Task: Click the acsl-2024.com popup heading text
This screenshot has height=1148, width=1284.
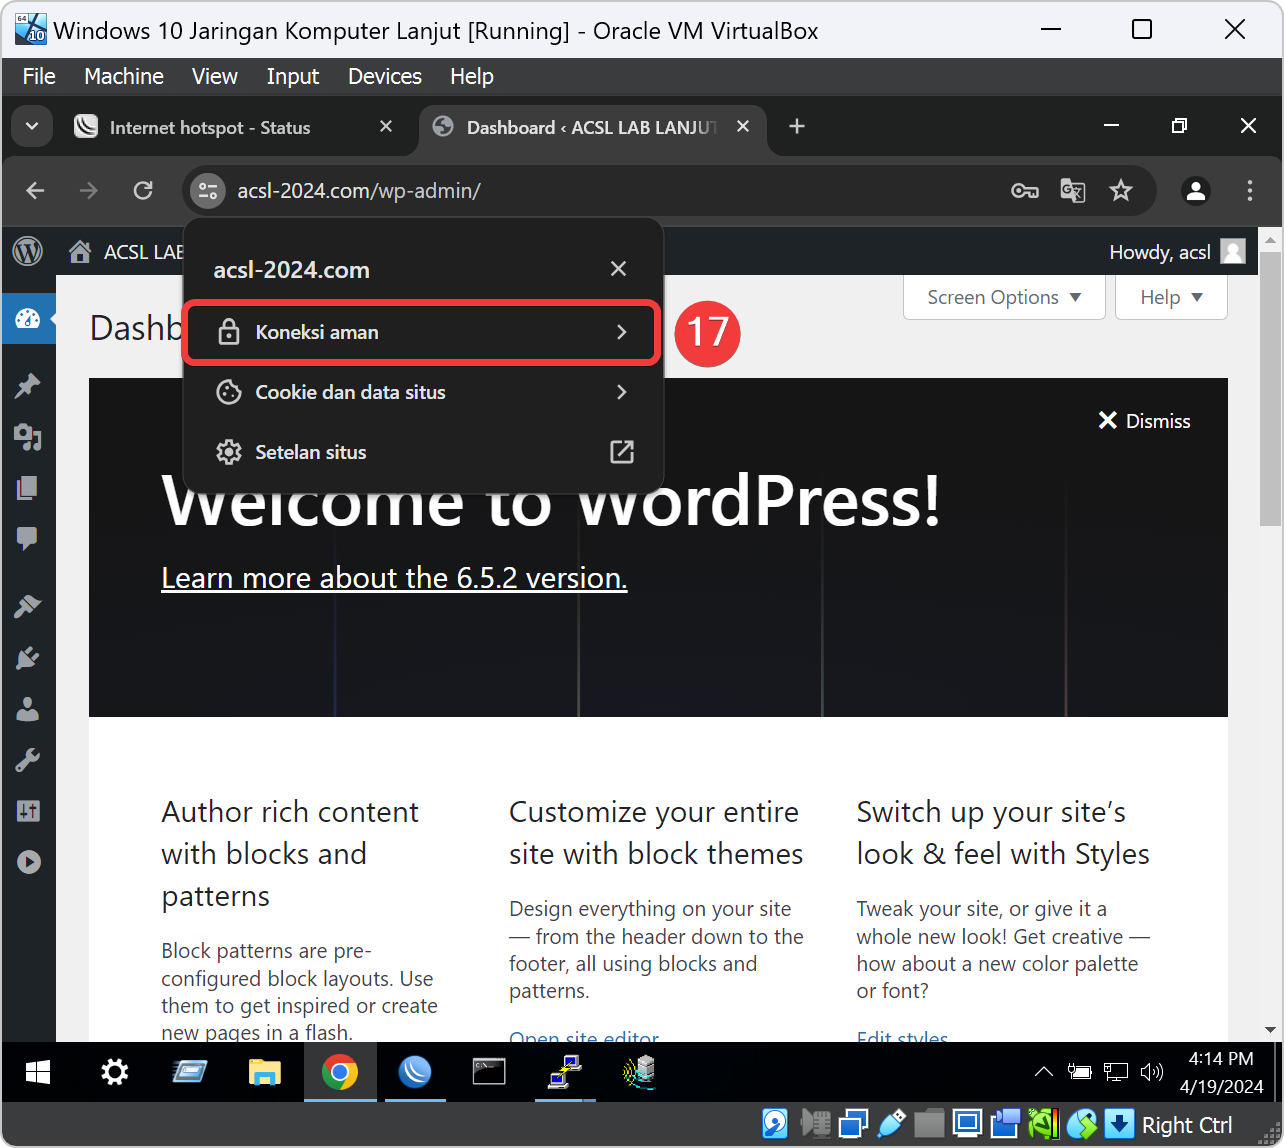Action: tap(292, 270)
